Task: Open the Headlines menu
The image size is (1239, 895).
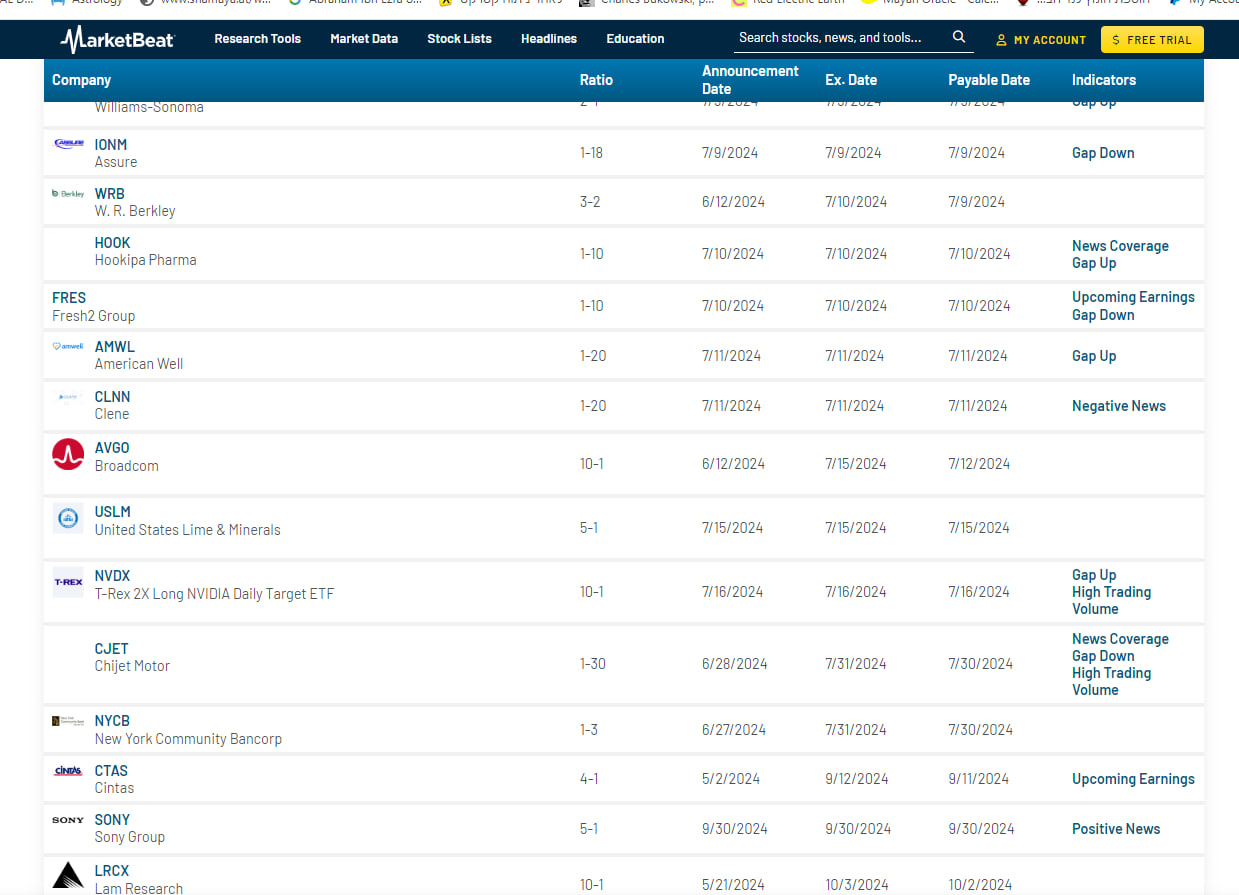Action: pos(549,39)
